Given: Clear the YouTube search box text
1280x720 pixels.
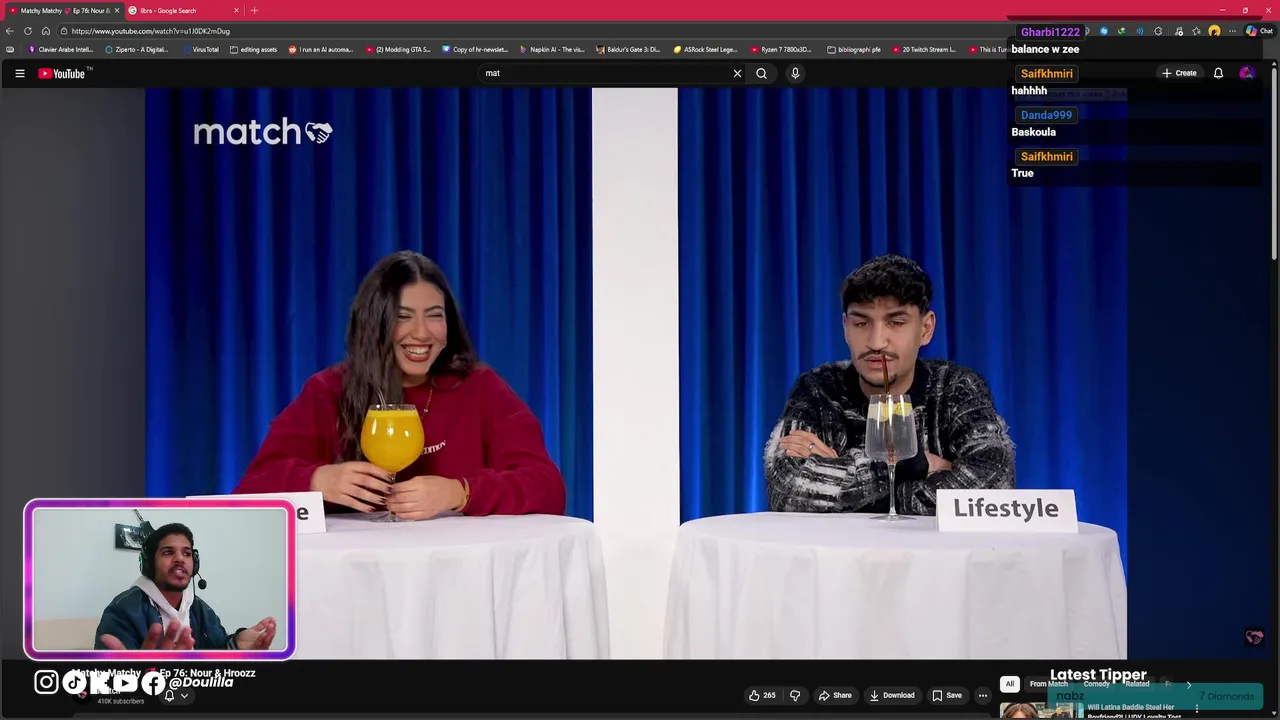Looking at the screenshot, I should point(737,73).
